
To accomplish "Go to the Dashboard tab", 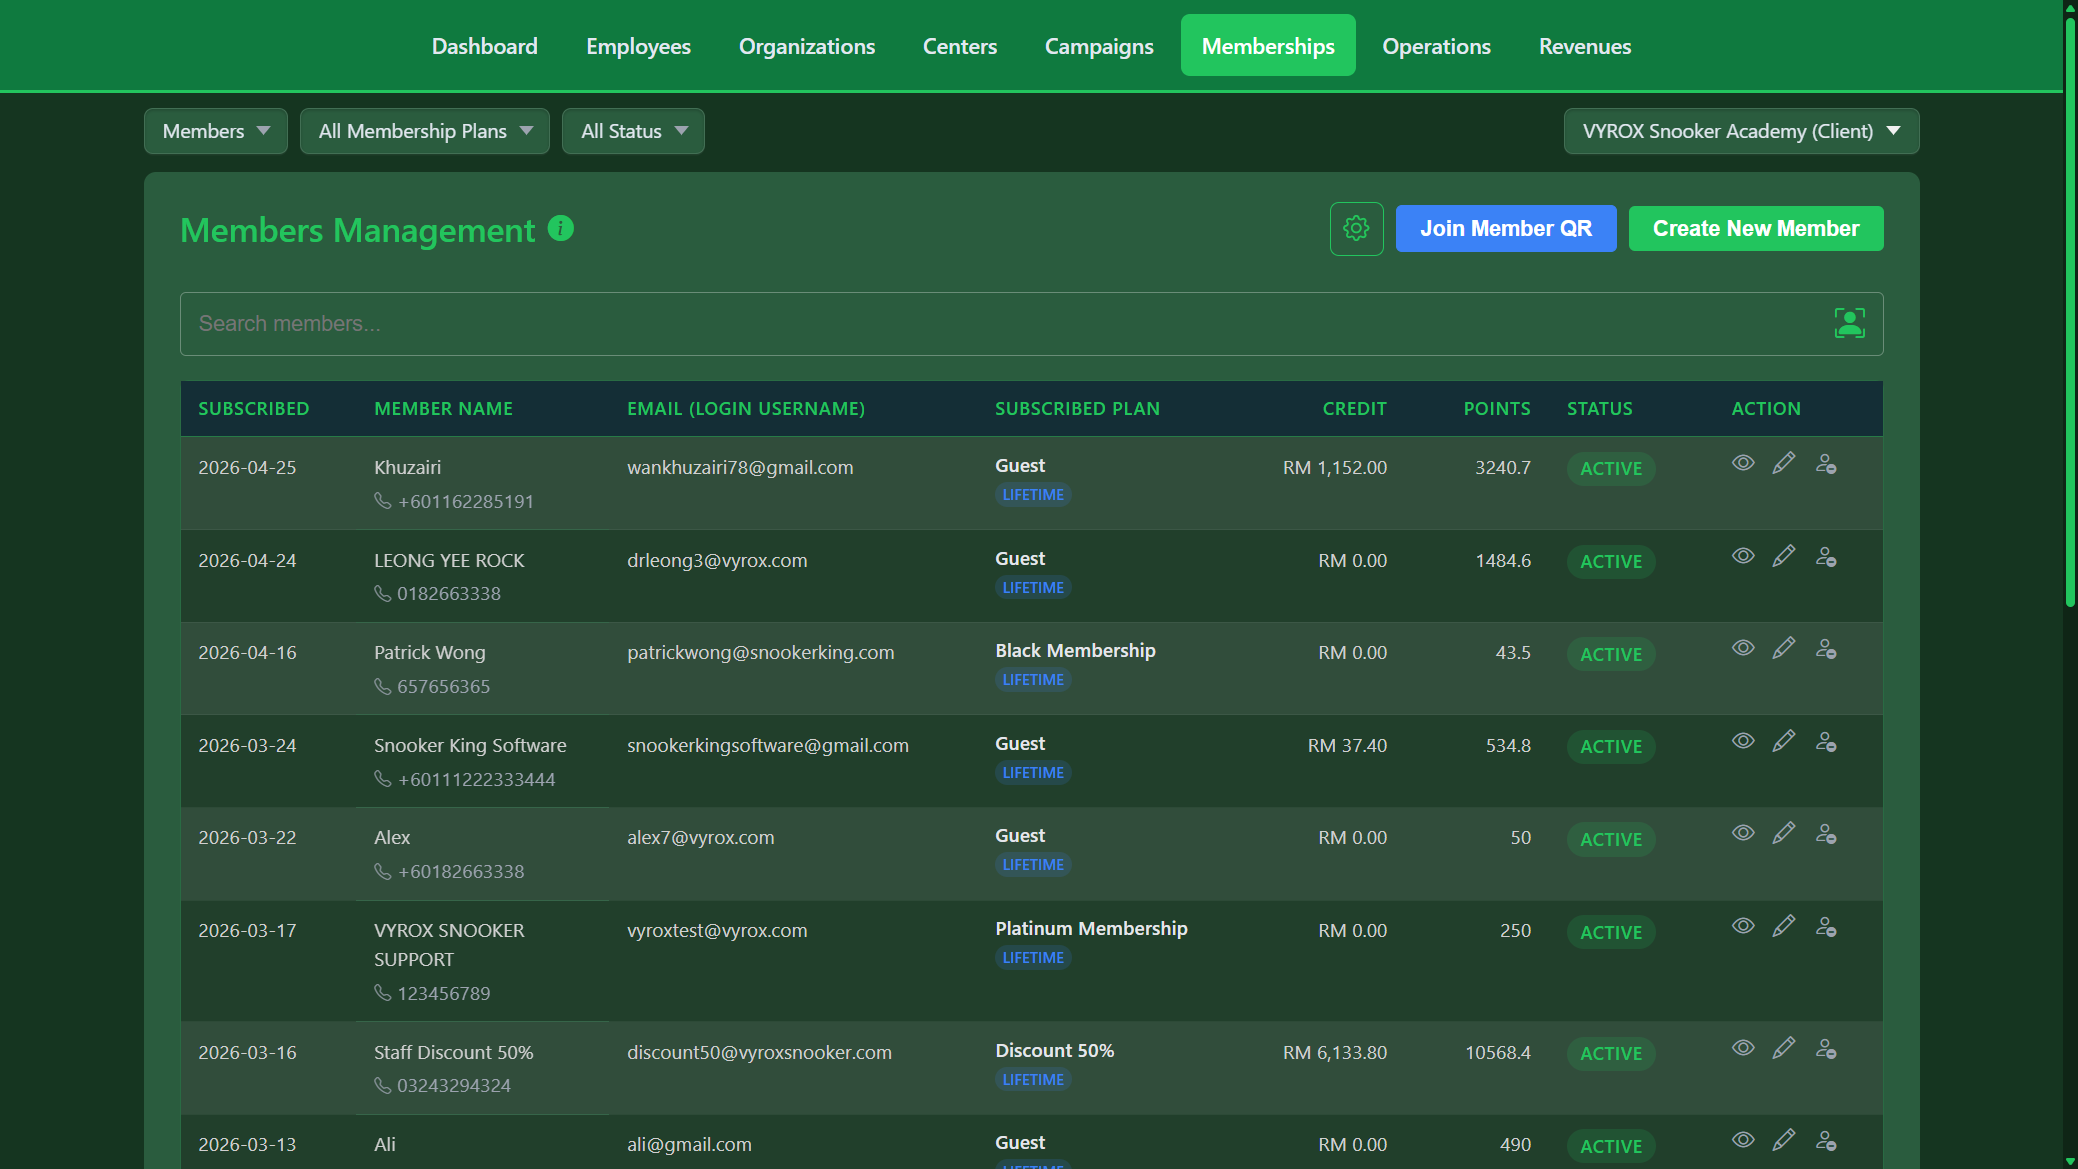I will point(485,46).
